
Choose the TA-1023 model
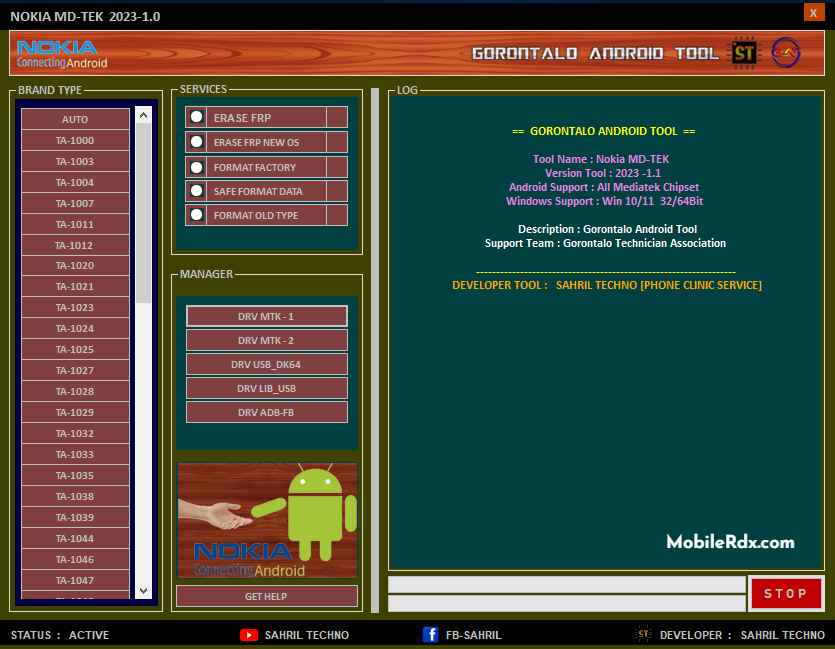point(75,308)
